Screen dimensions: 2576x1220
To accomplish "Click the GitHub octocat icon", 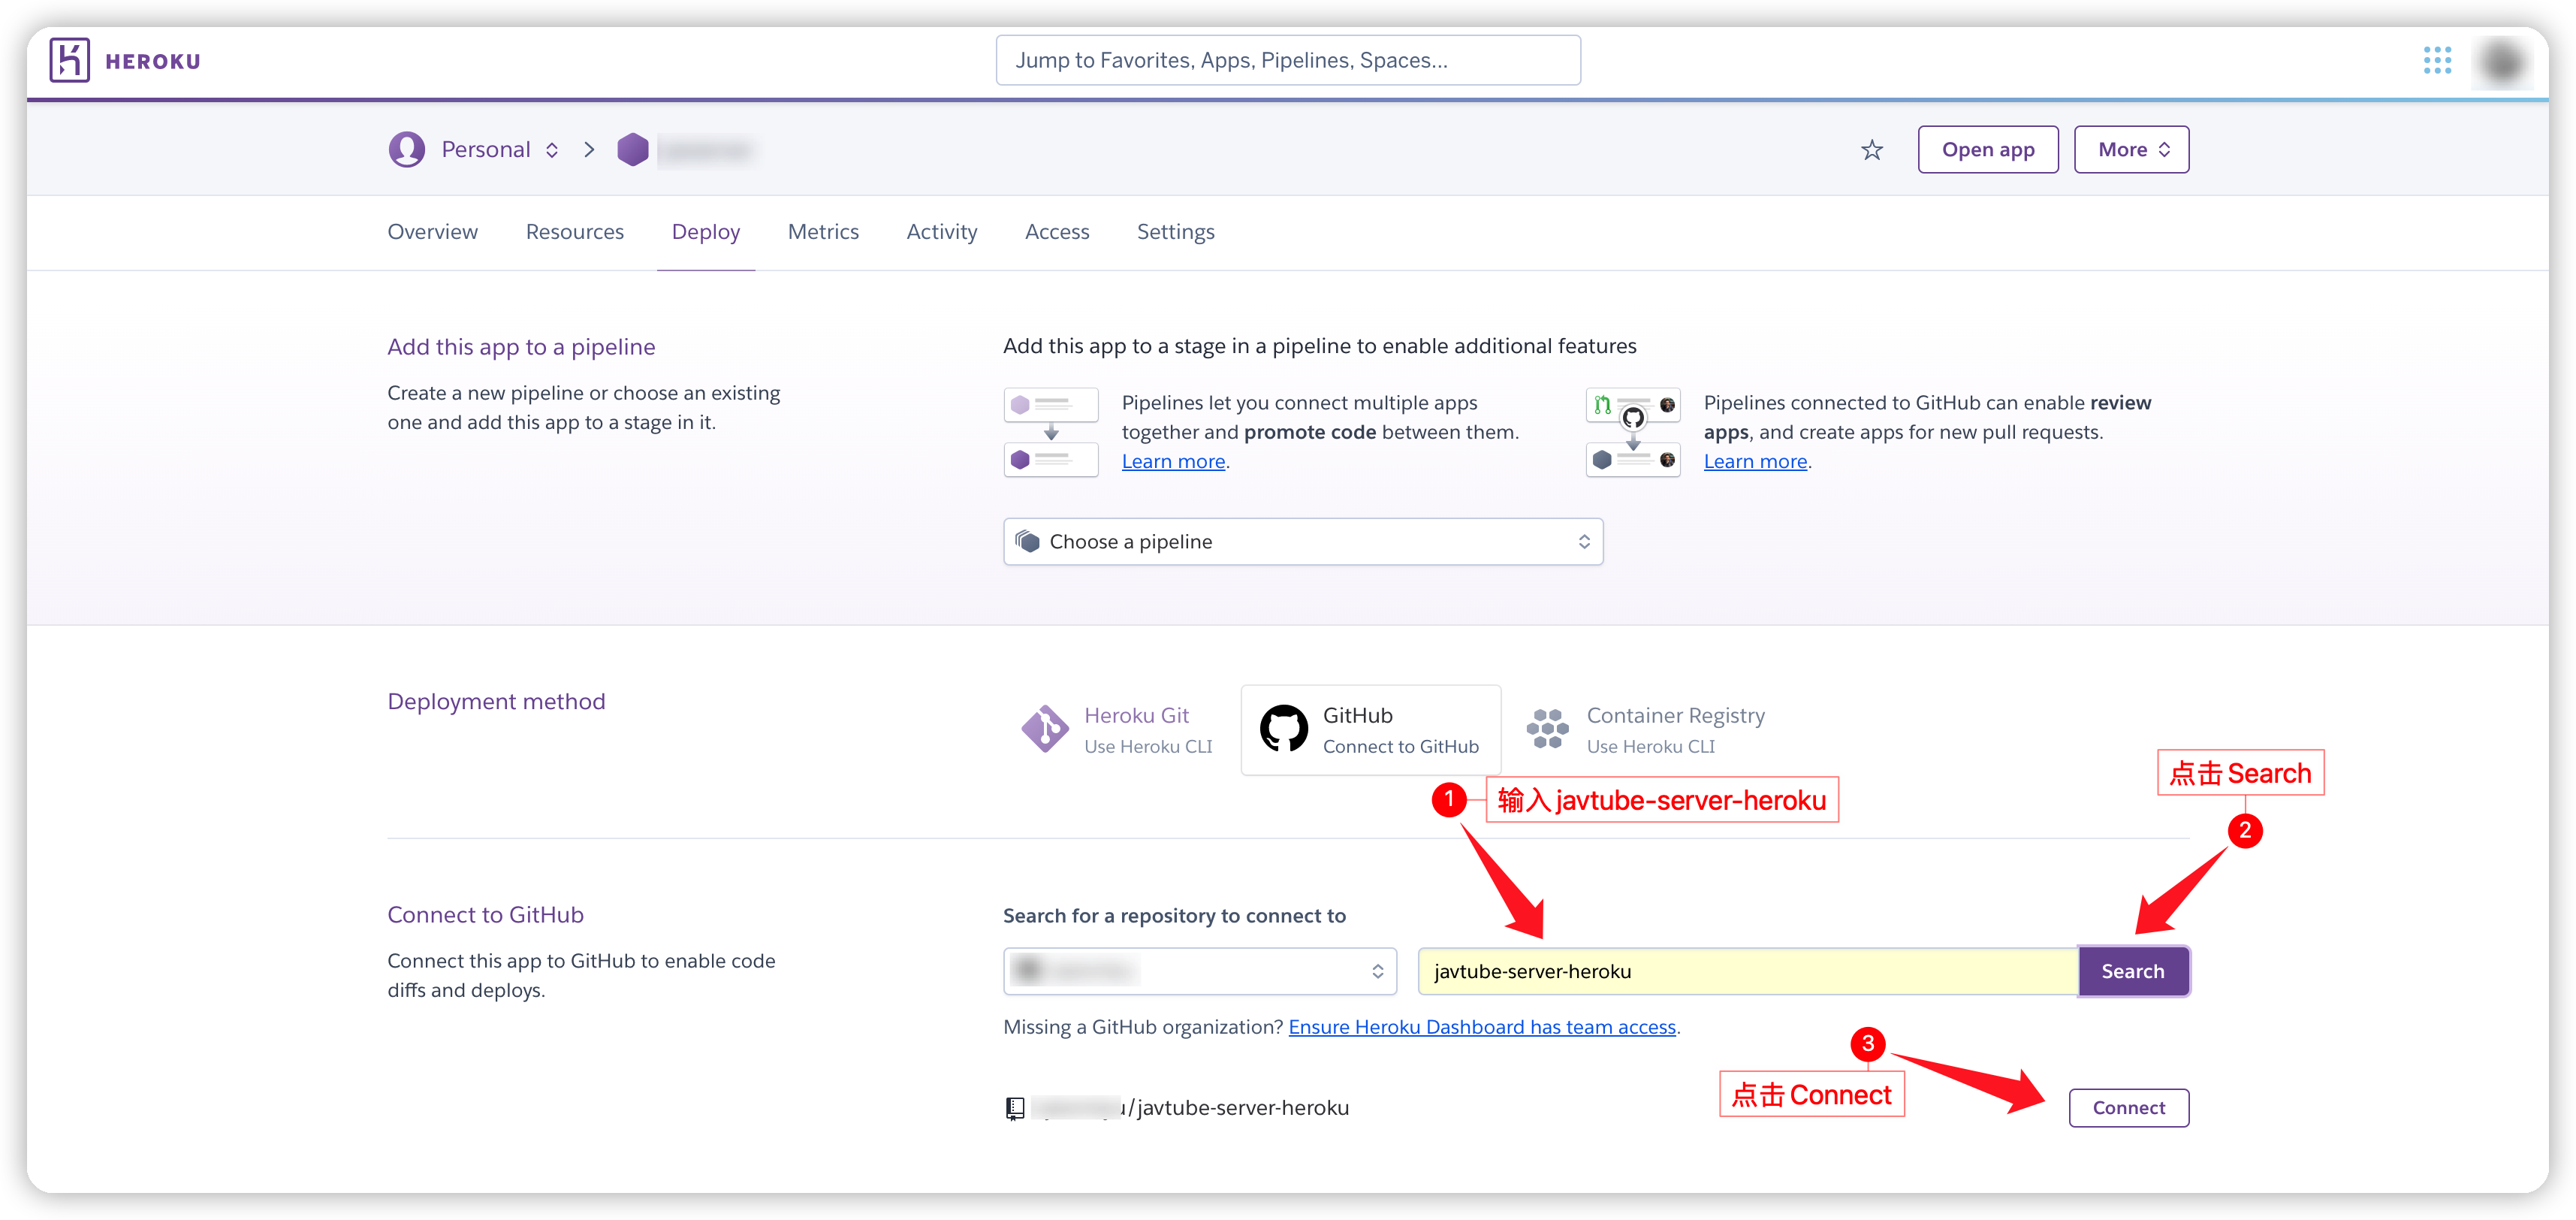I will [x=1283, y=729].
